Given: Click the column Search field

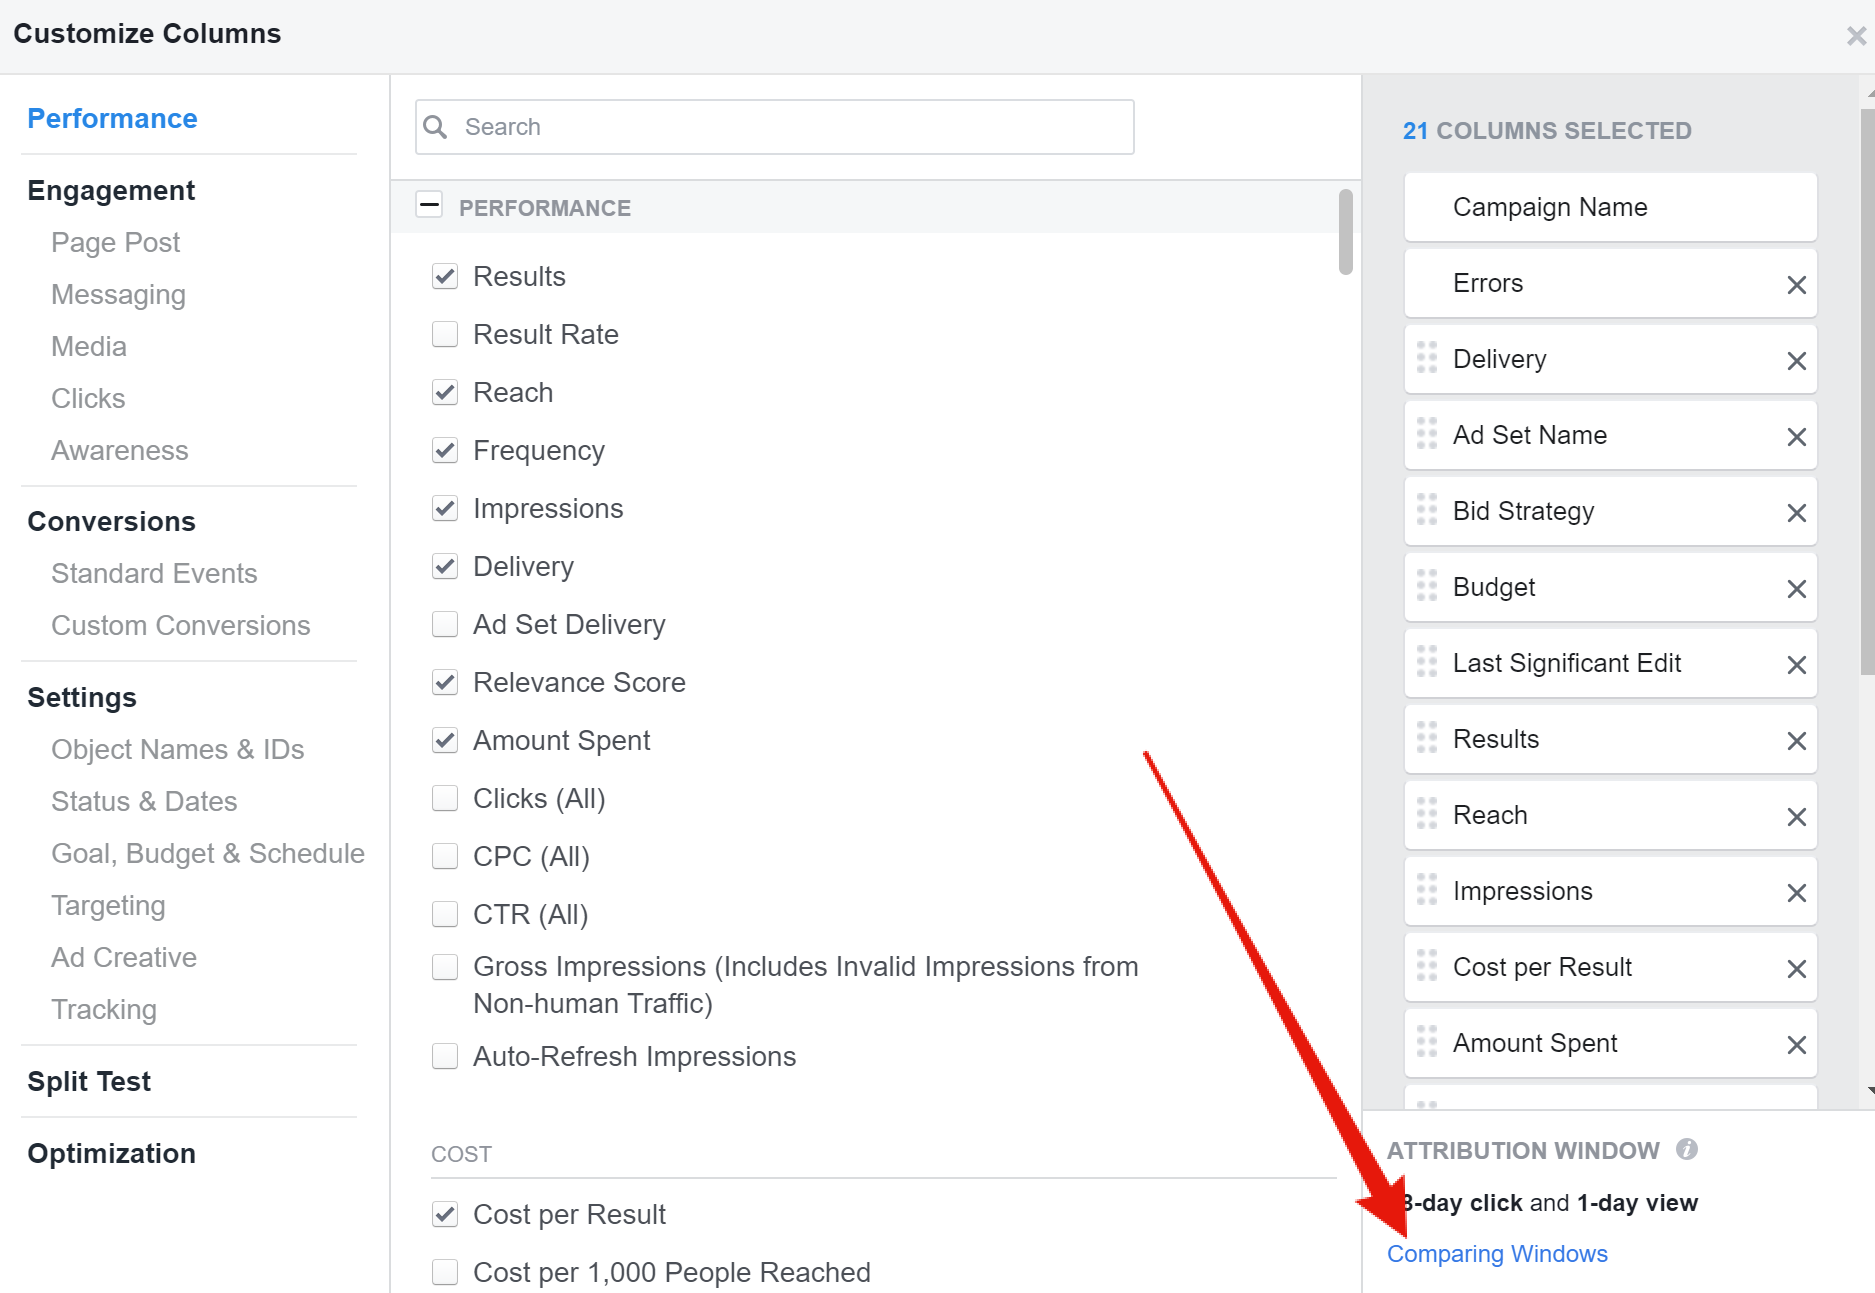Looking at the screenshot, I should point(775,127).
